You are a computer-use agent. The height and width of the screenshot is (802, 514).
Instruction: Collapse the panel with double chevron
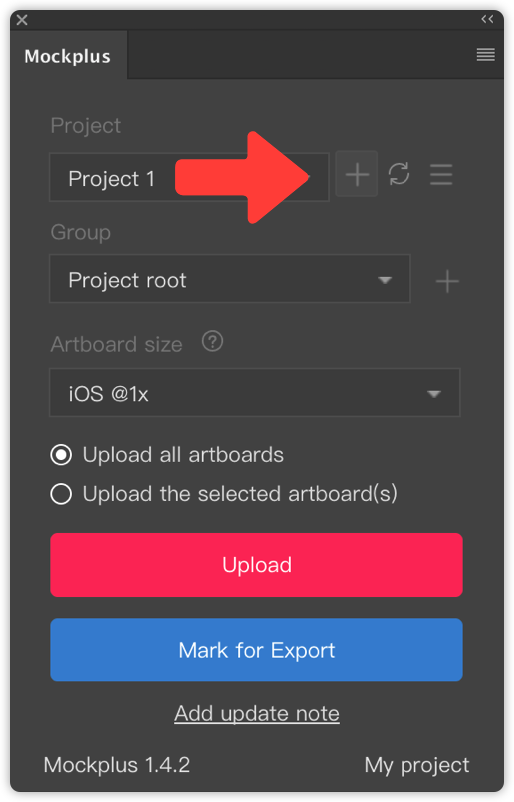pyautogui.click(x=487, y=19)
